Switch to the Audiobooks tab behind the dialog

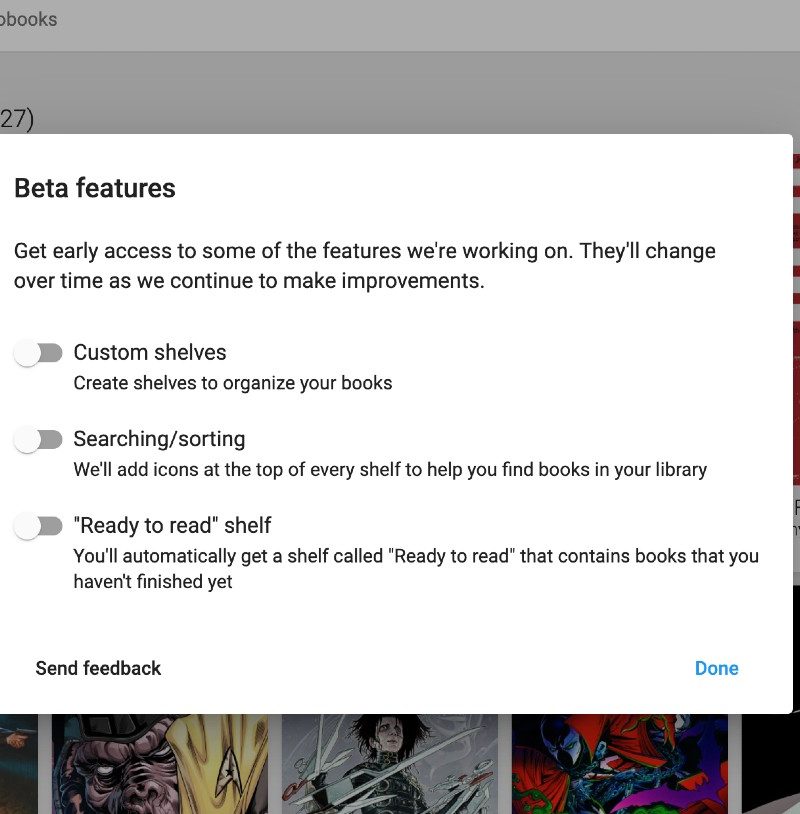(x=29, y=19)
